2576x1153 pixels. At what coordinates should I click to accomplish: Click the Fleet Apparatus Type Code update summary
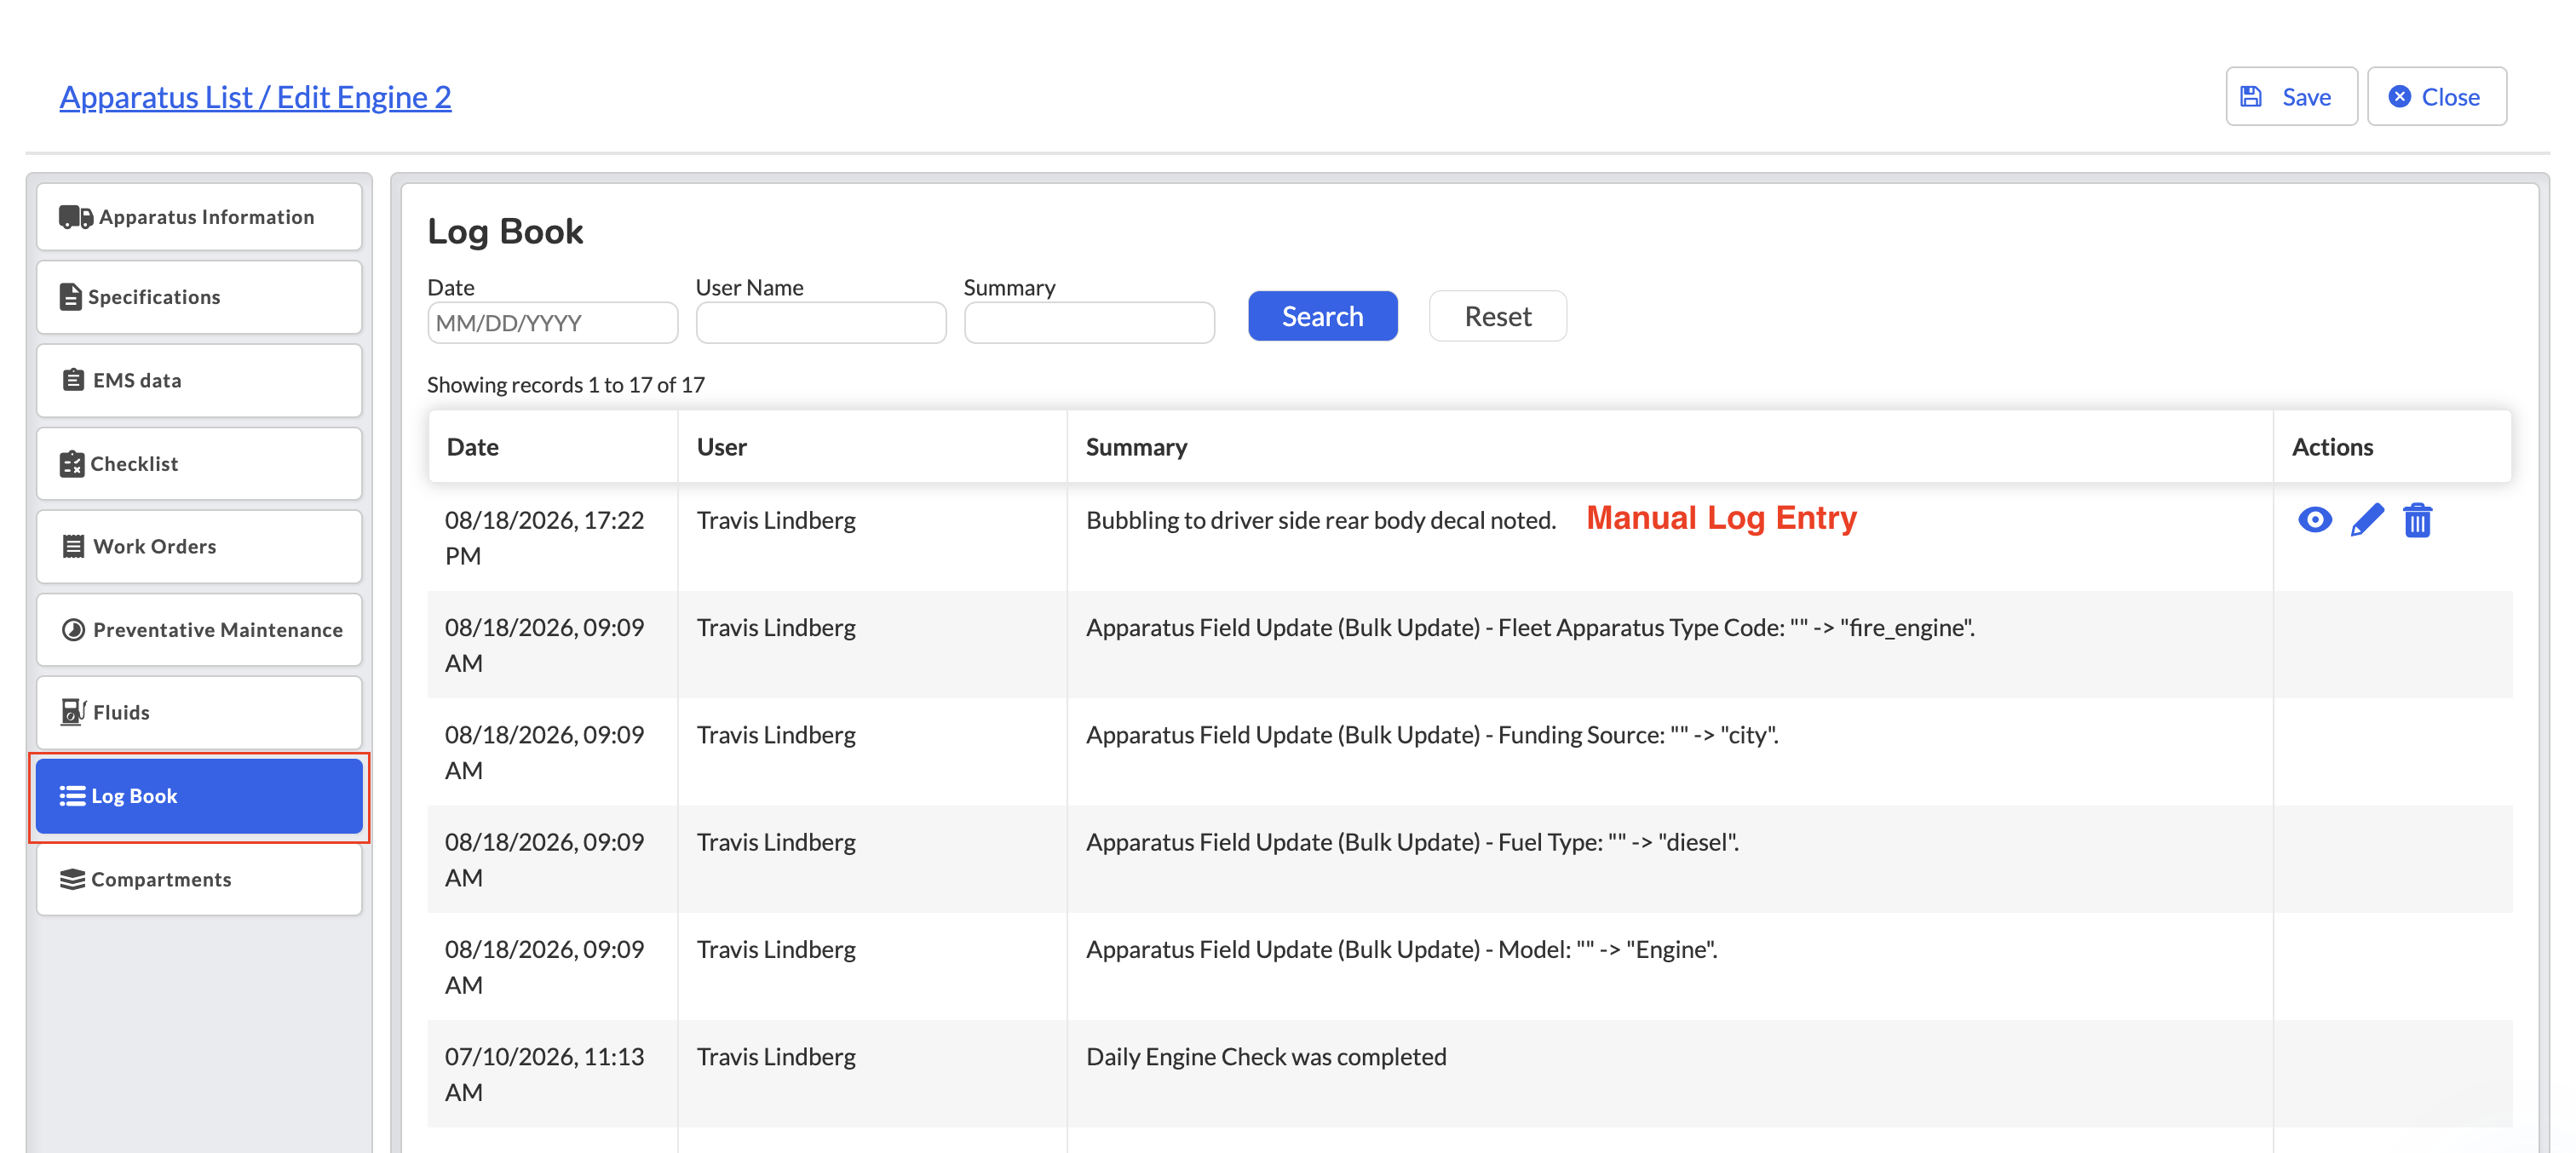coord(1530,628)
